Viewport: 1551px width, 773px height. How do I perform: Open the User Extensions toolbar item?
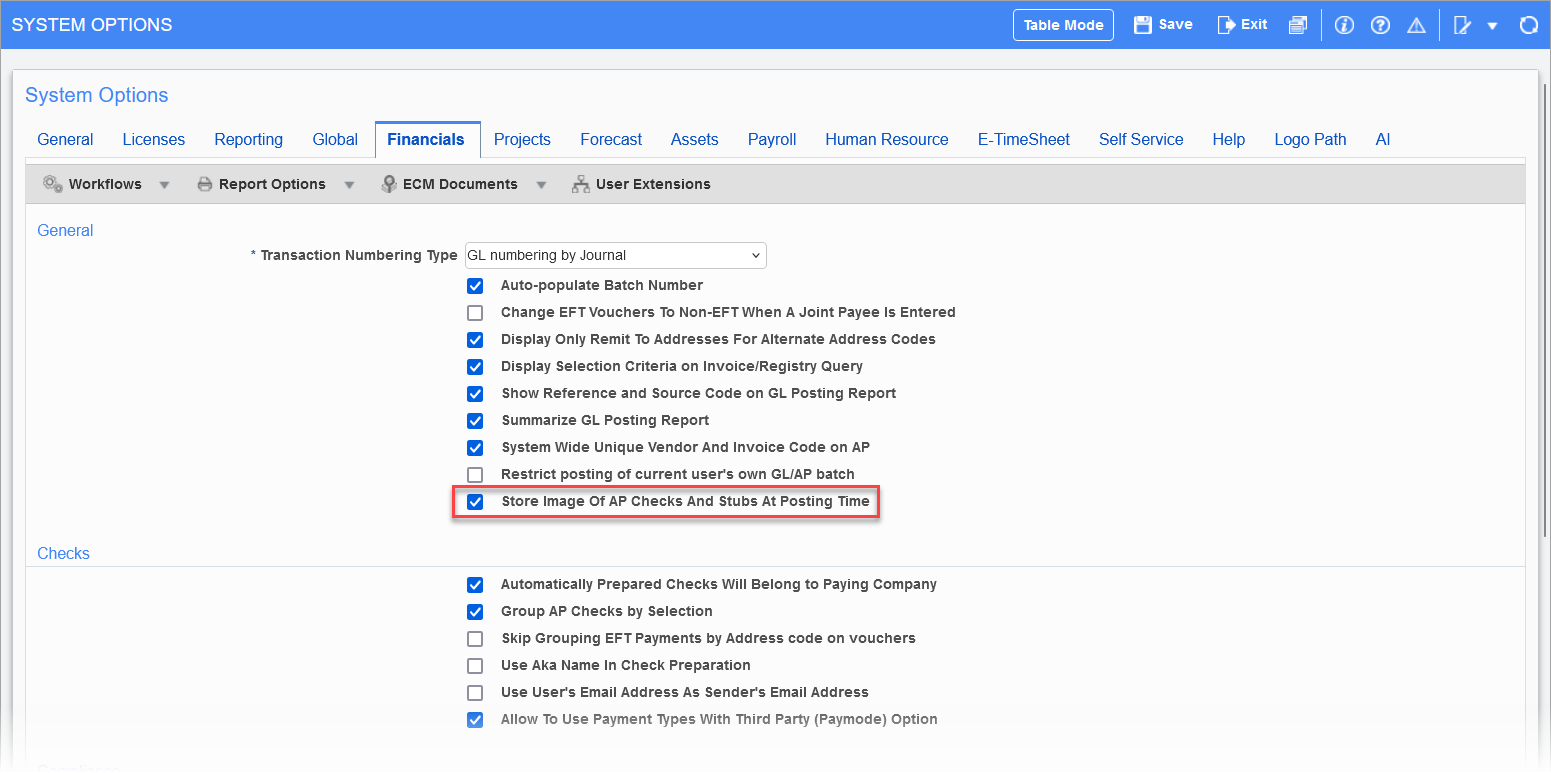pyautogui.click(x=641, y=184)
